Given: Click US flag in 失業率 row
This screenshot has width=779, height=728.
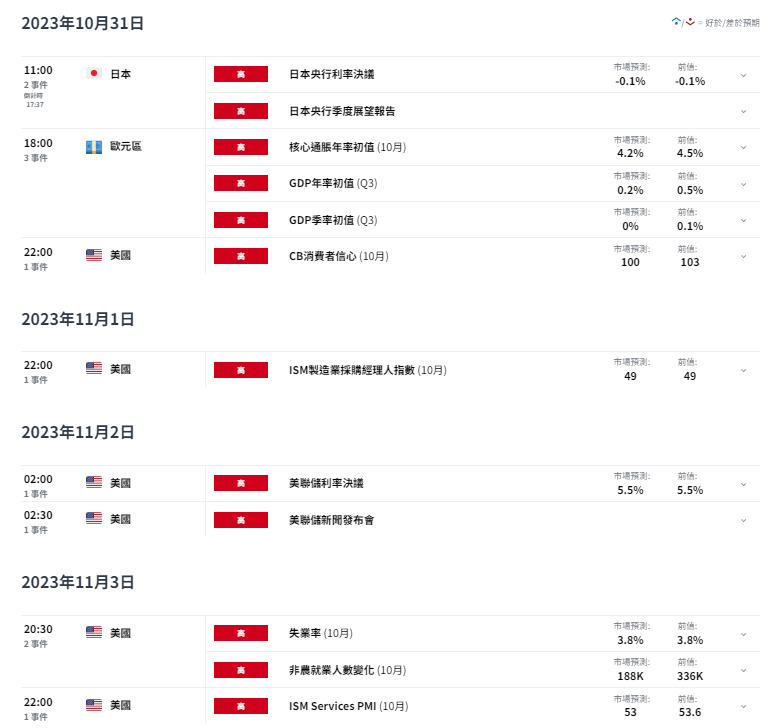Looking at the screenshot, I should tap(94, 632).
